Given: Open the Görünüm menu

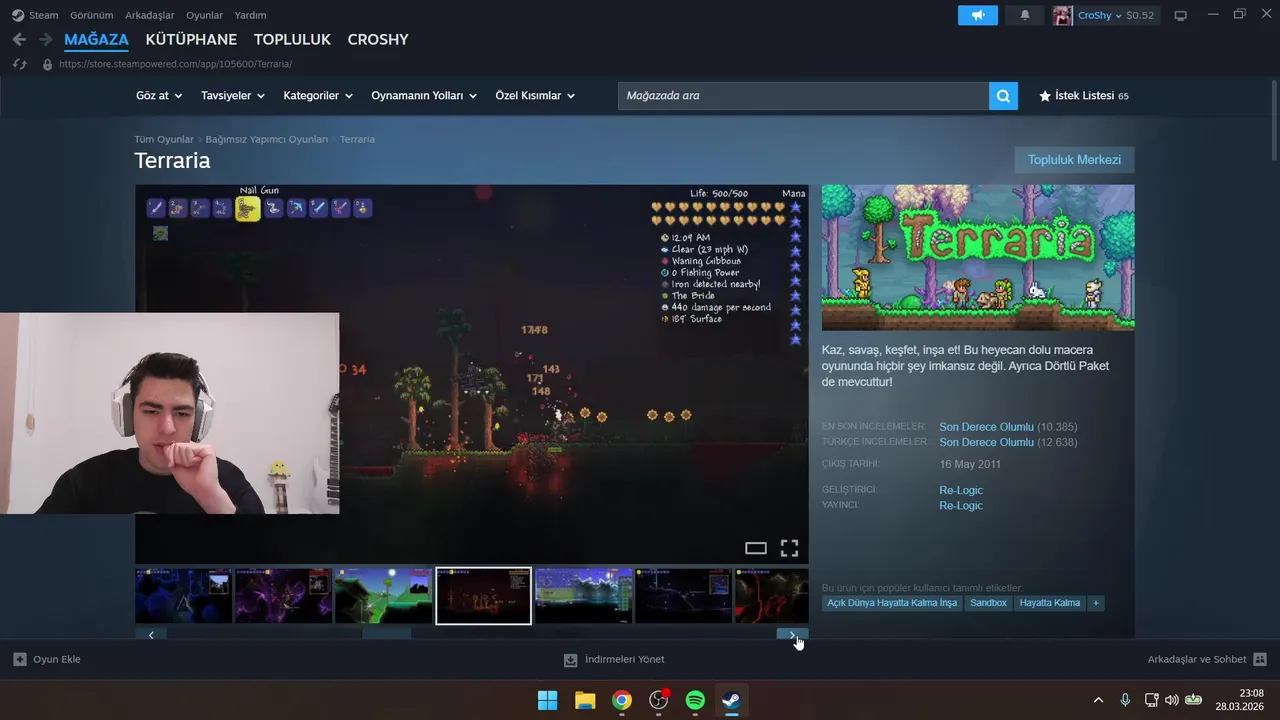Looking at the screenshot, I should click(x=91, y=15).
